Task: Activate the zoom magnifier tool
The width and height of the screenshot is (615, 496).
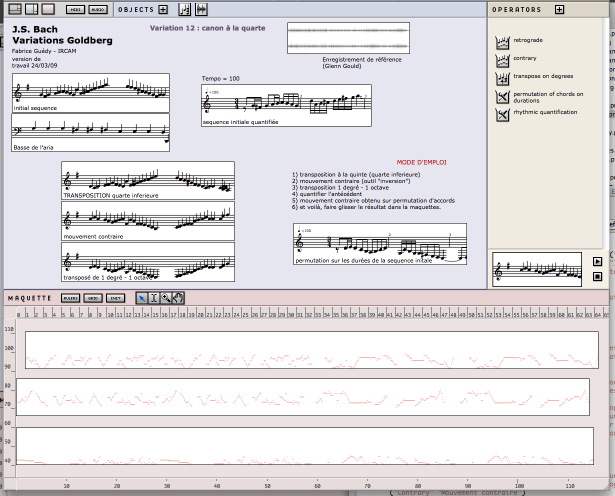Action: (x=165, y=297)
